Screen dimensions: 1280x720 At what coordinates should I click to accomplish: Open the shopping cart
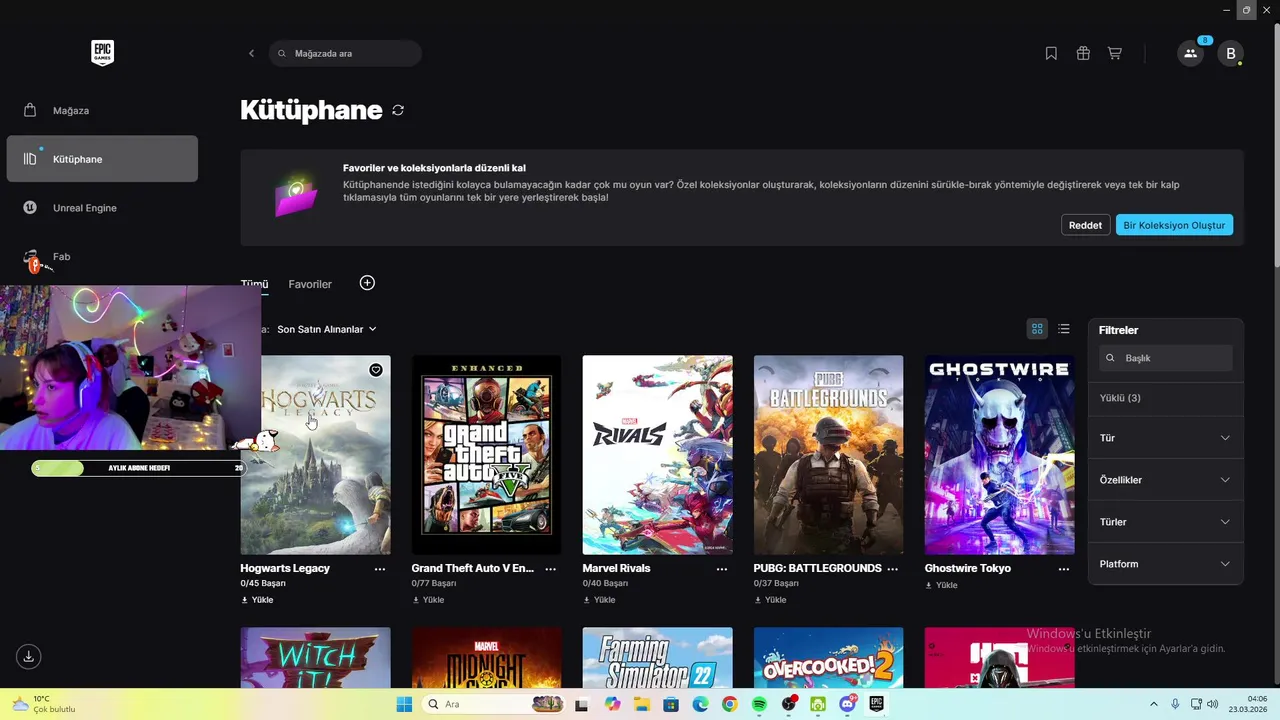(1114, 53)
